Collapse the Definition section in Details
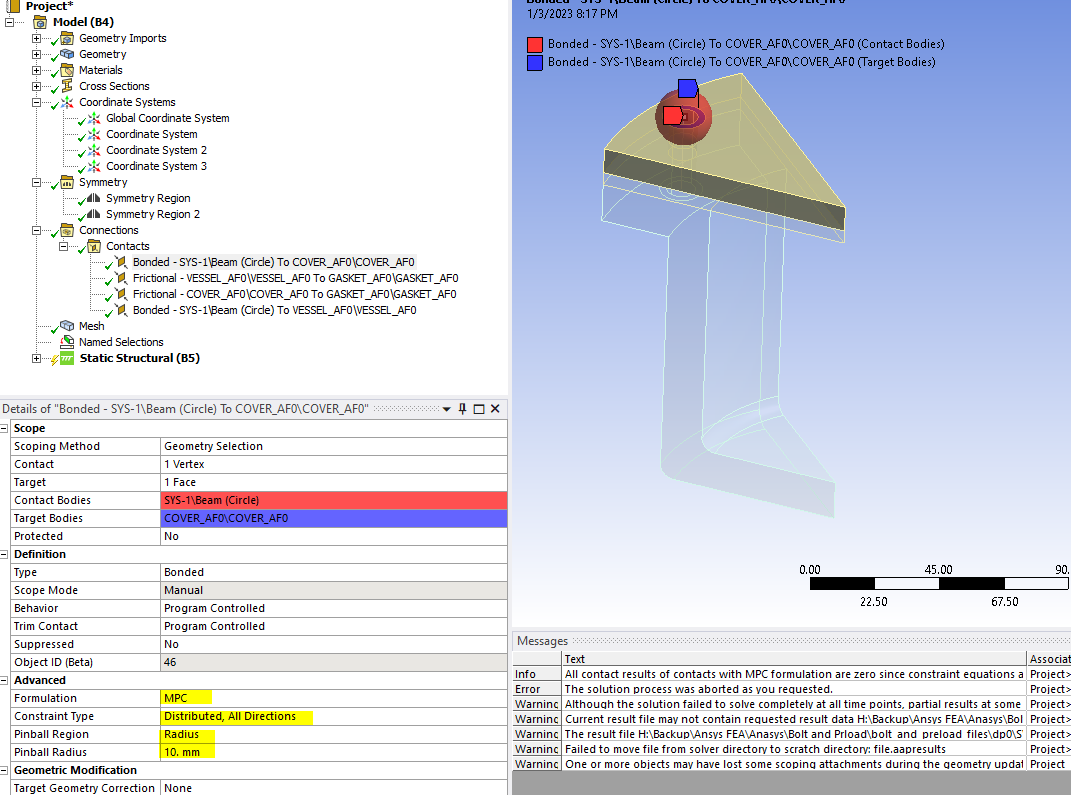This screenshot has height=795, width=1071. 4,555
